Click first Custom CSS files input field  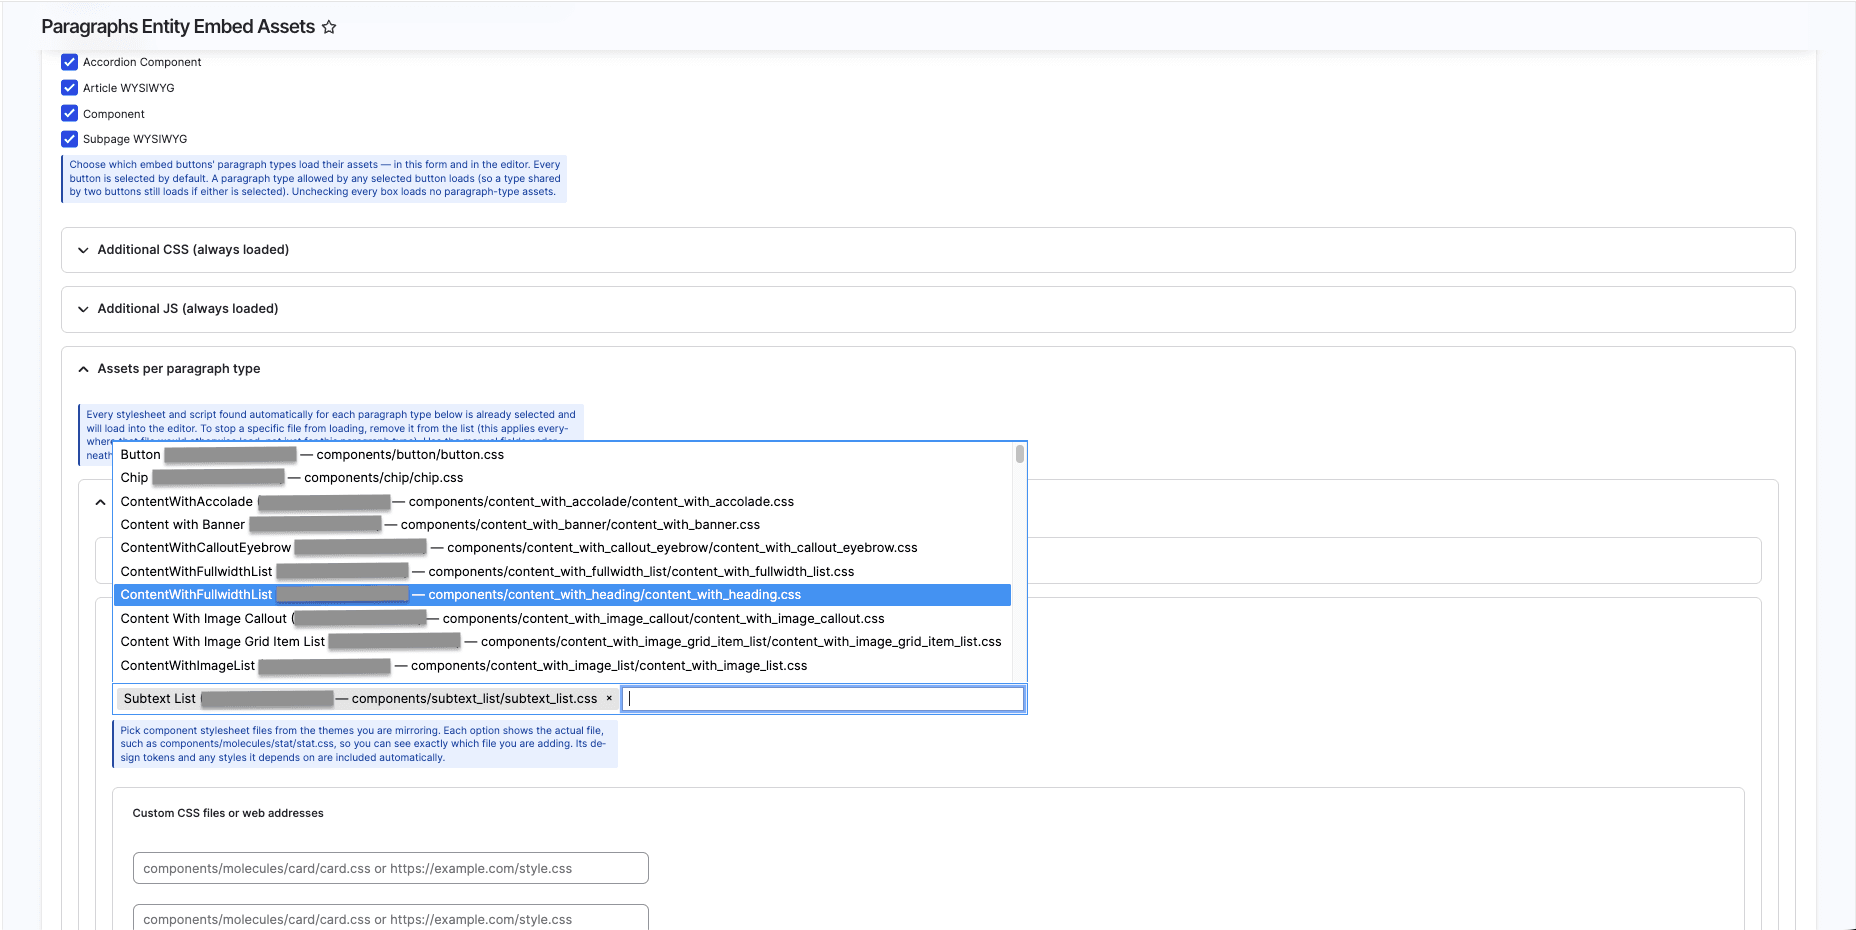(391, 868)
